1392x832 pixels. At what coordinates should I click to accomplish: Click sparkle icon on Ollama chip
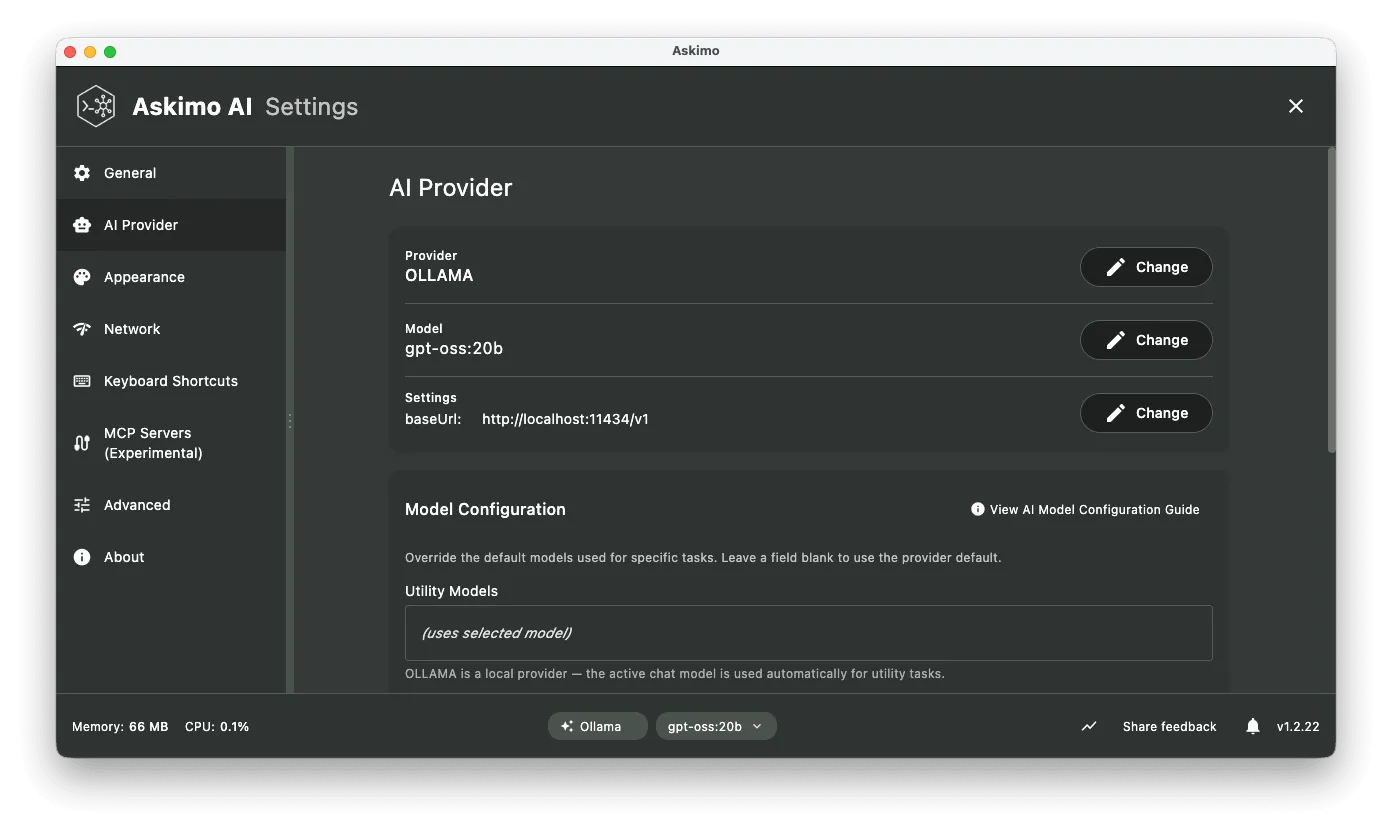pos(567,726)
